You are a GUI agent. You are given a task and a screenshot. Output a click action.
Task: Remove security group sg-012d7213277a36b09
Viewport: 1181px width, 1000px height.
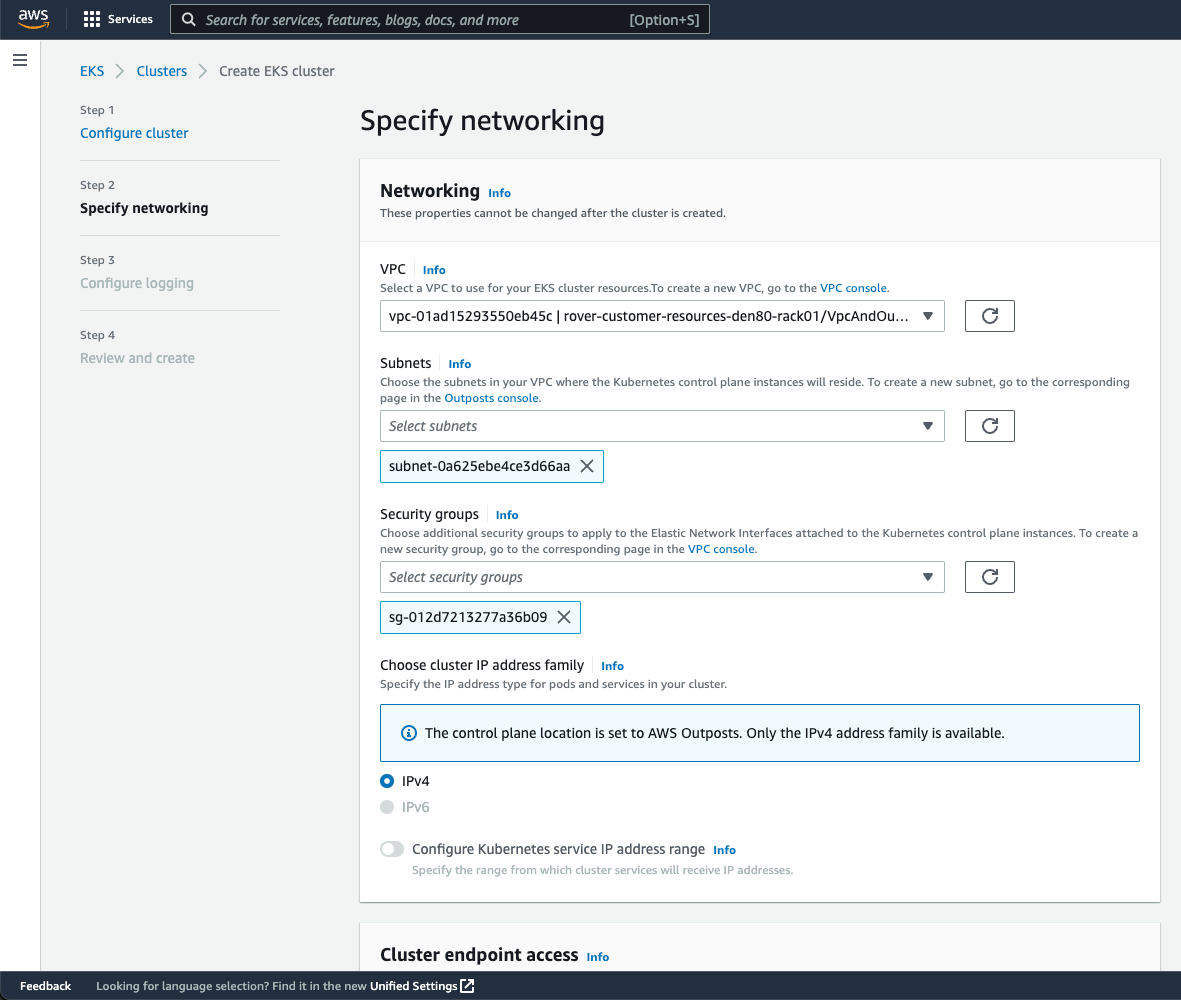point(565,616)
